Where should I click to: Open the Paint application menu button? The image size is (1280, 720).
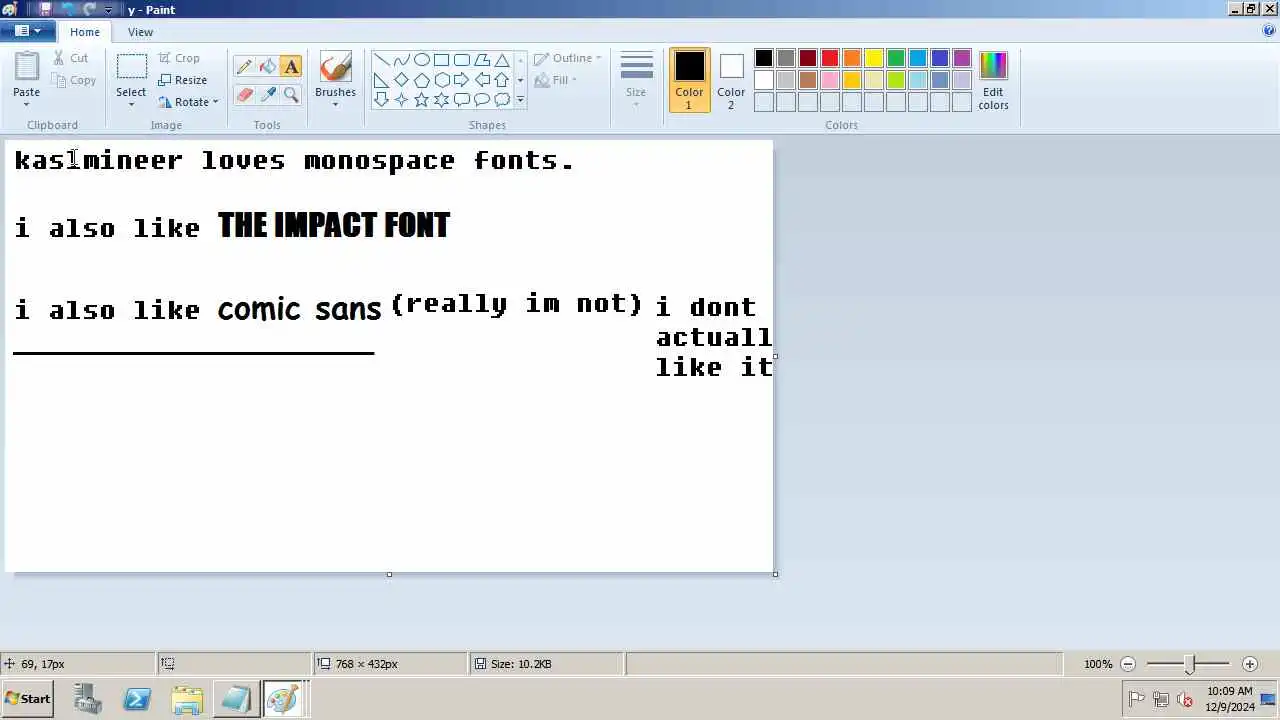(28, 31)
